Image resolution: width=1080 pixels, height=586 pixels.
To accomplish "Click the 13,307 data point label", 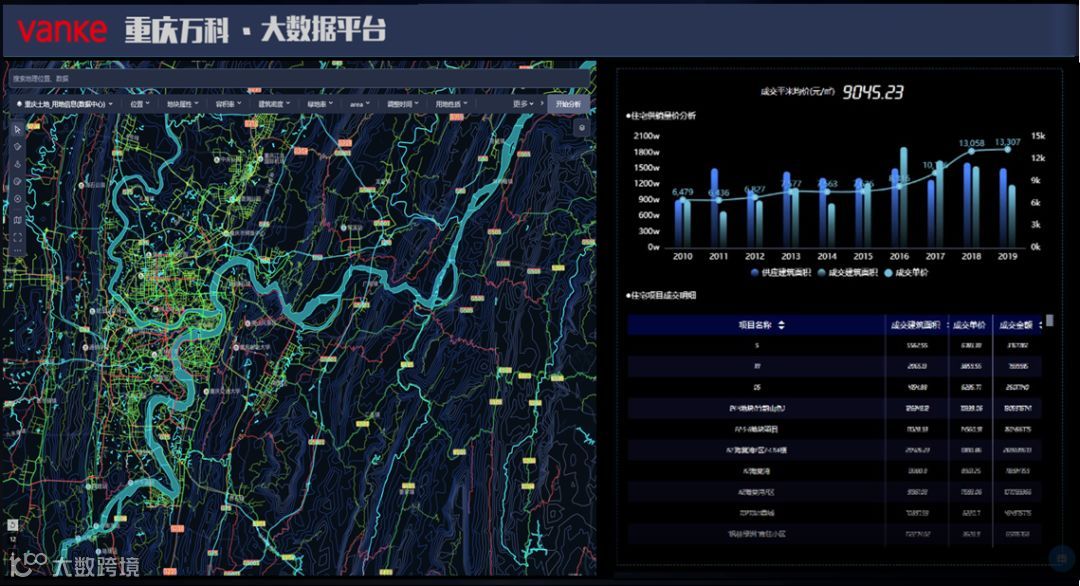I will pos(1007,142).
